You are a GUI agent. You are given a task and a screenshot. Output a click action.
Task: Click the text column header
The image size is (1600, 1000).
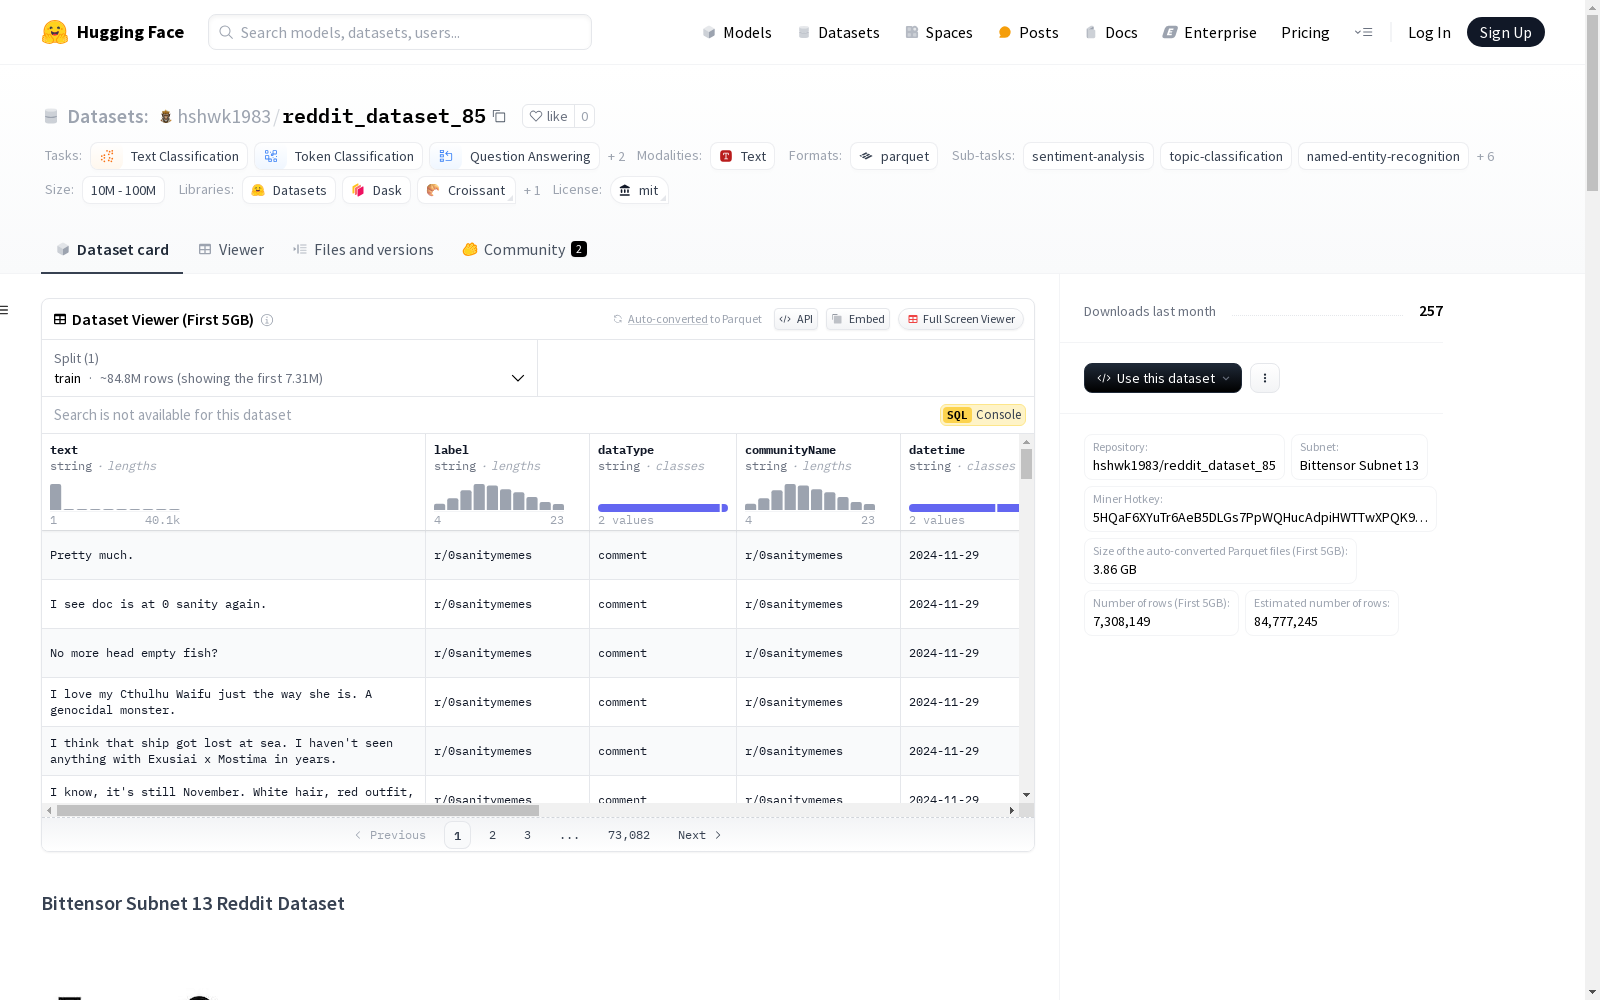click(x=233, y=482)
